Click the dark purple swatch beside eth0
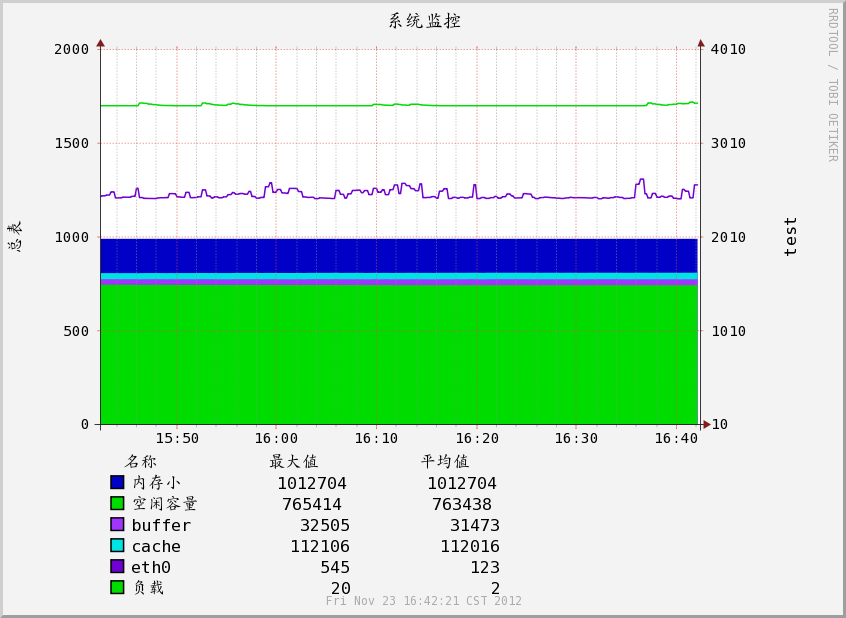Screen dimensions: 846x618 (x=117, y=566)
